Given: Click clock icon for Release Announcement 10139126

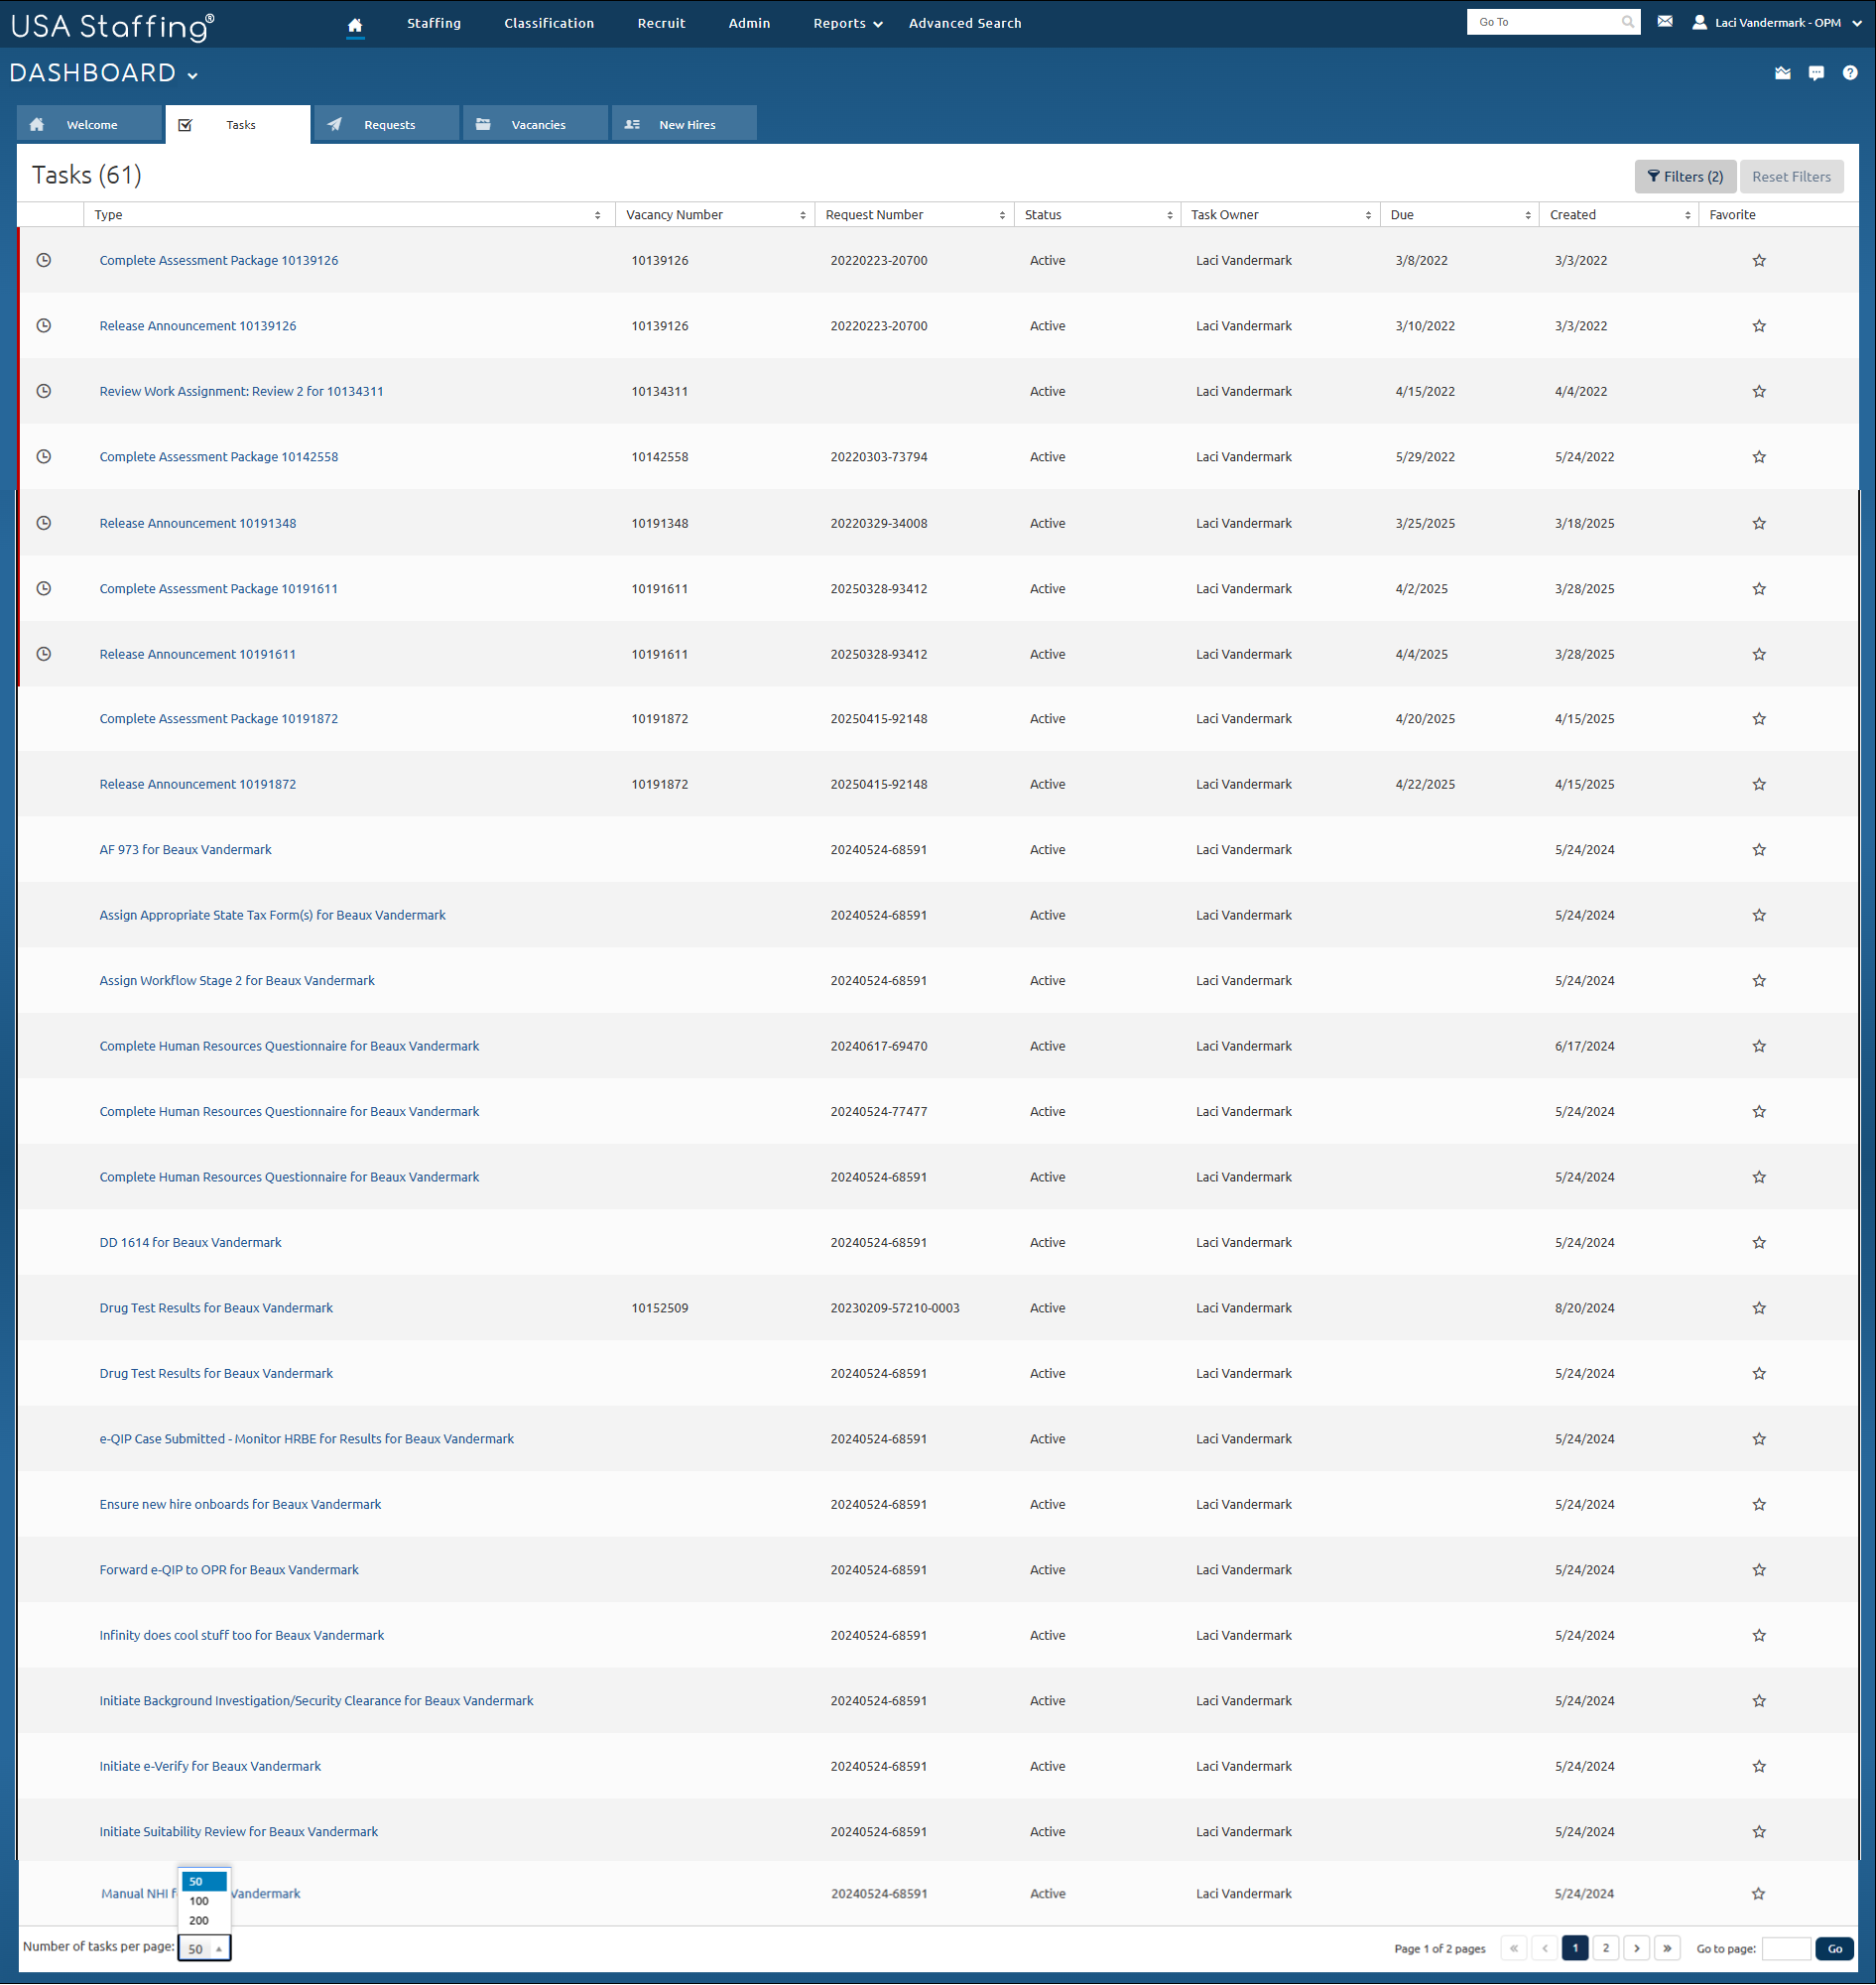Looking at the screenshot, I should tap(44, 325).
